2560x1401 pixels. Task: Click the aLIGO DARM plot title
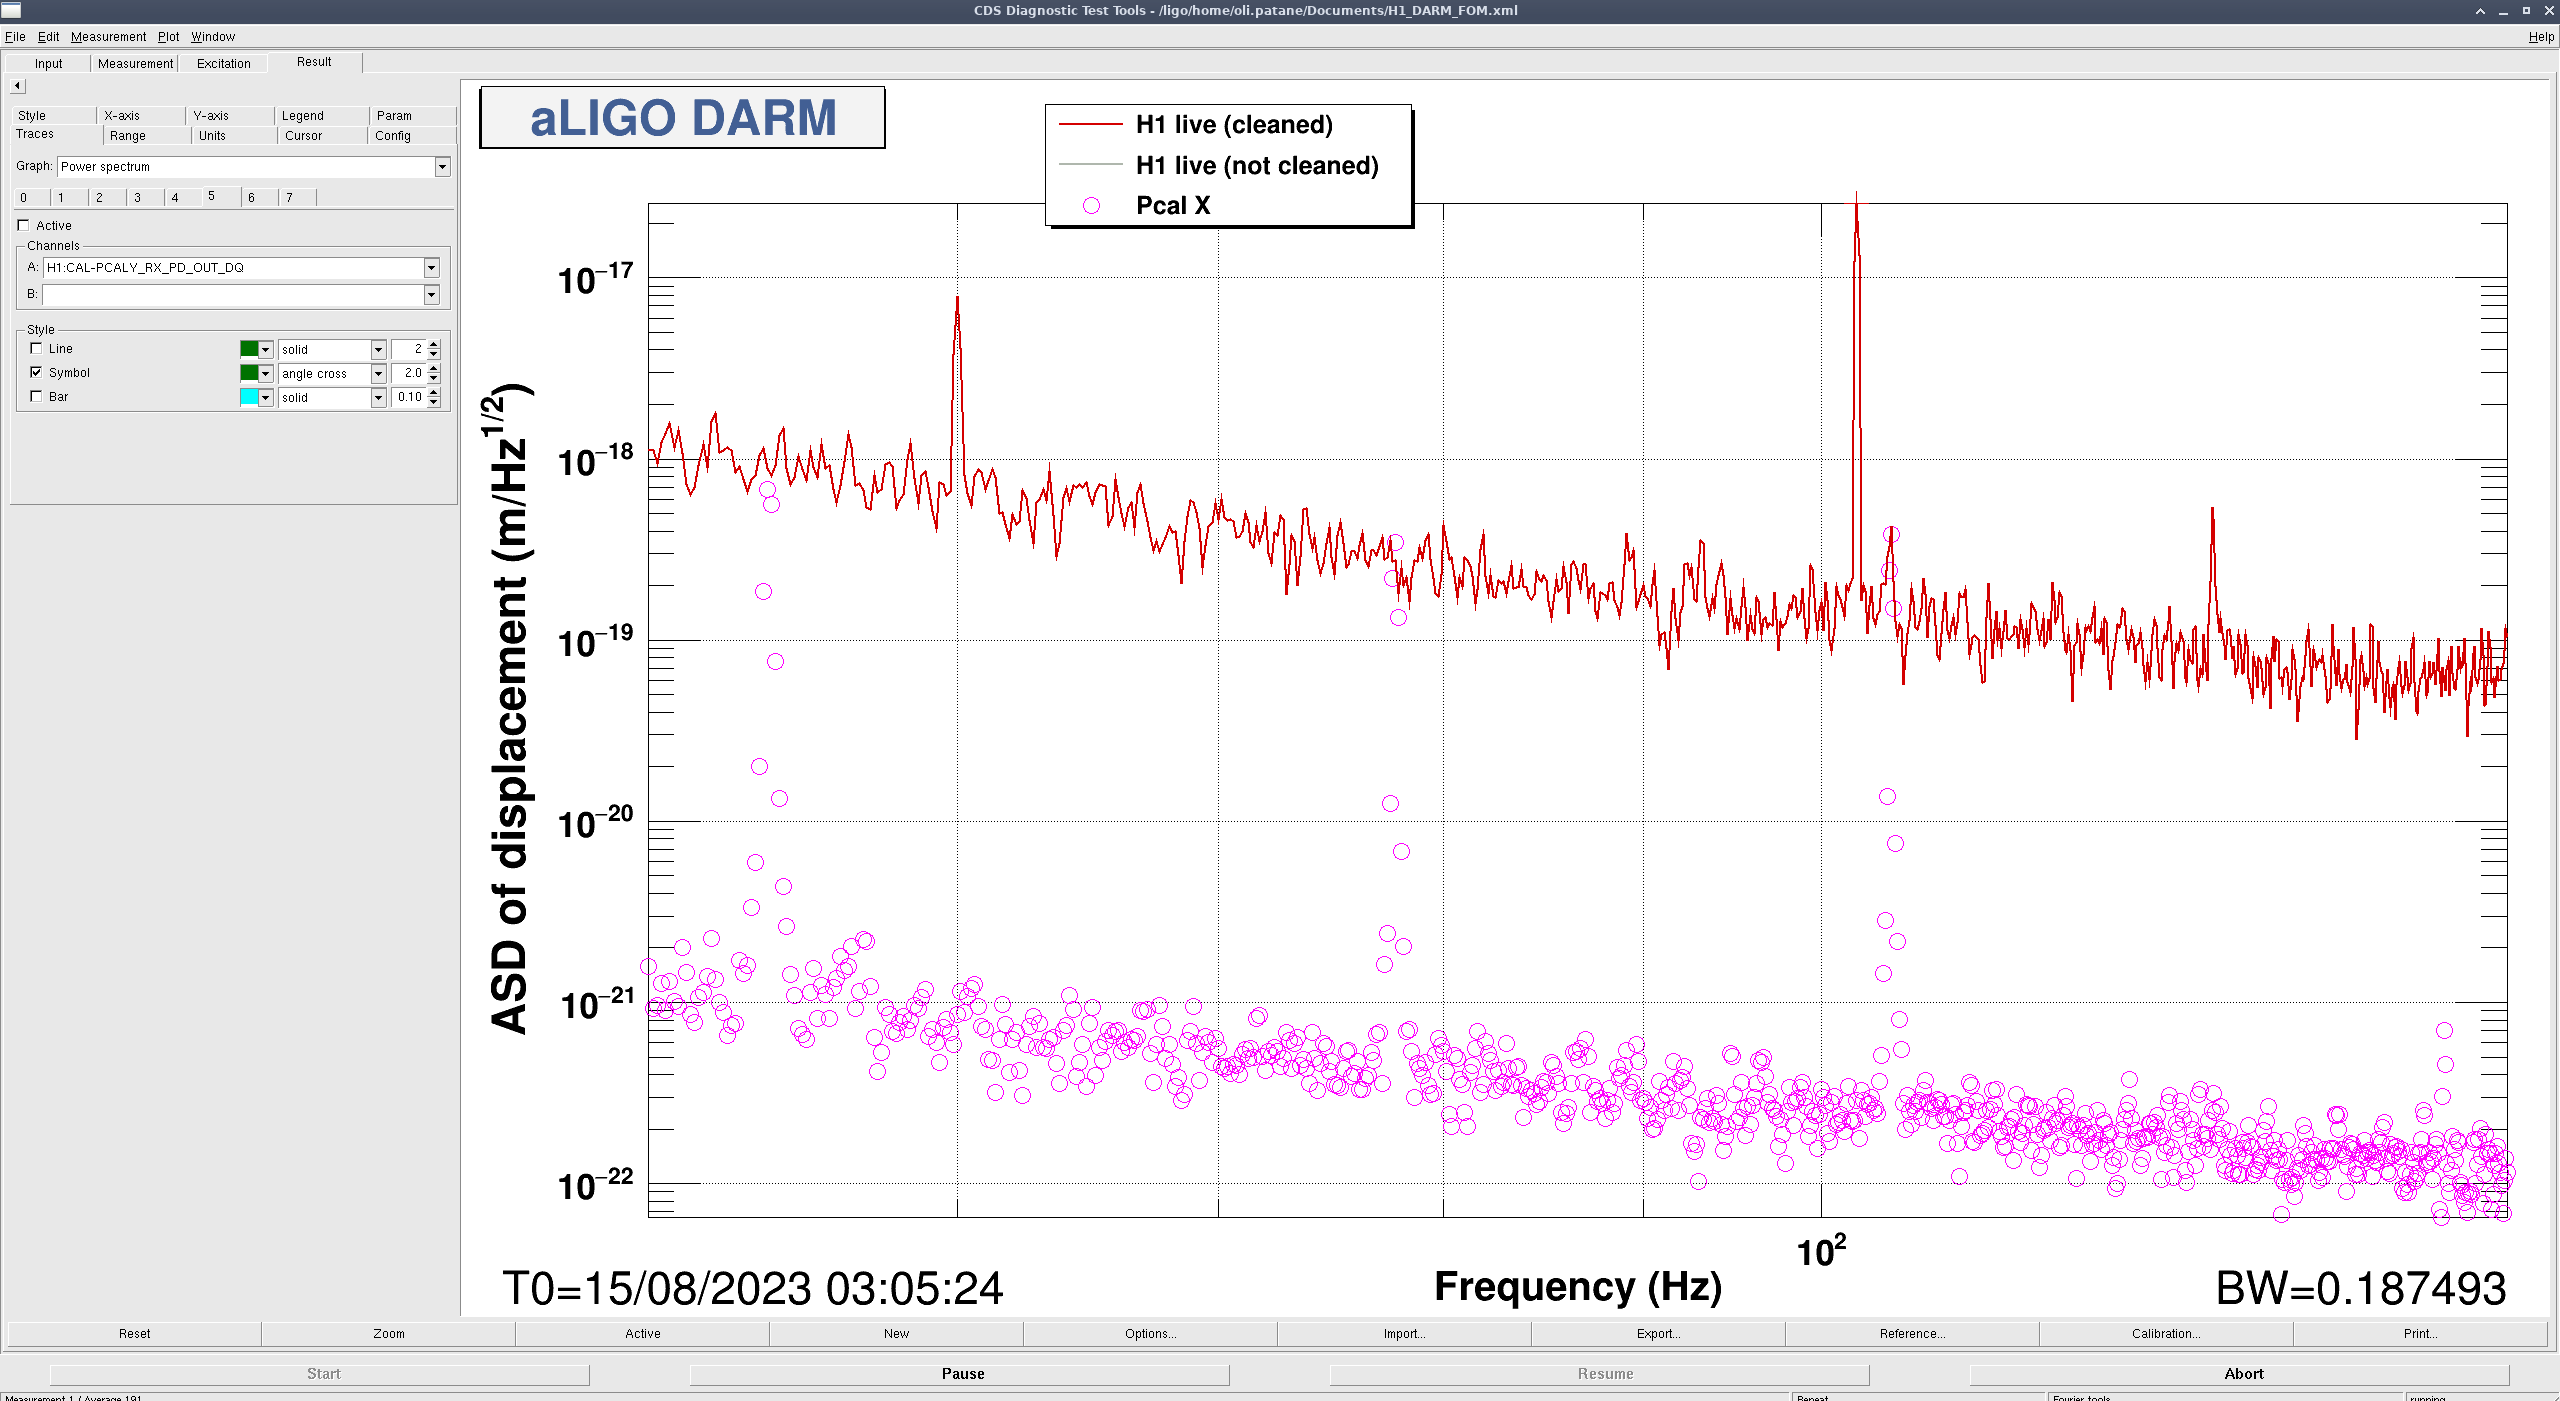(x=683, y=118)
